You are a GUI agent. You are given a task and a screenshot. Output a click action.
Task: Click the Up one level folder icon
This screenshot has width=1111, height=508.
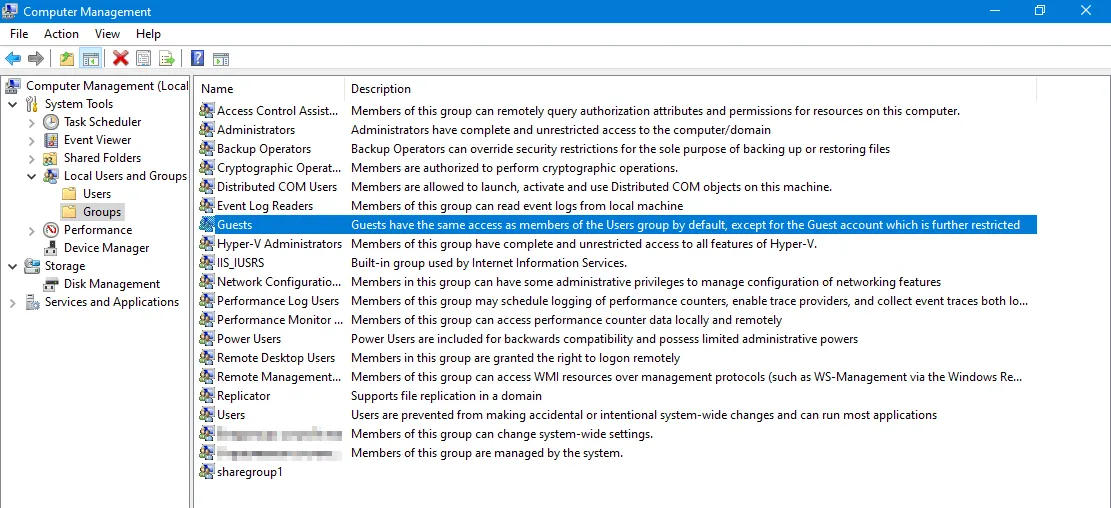point(66,59)
